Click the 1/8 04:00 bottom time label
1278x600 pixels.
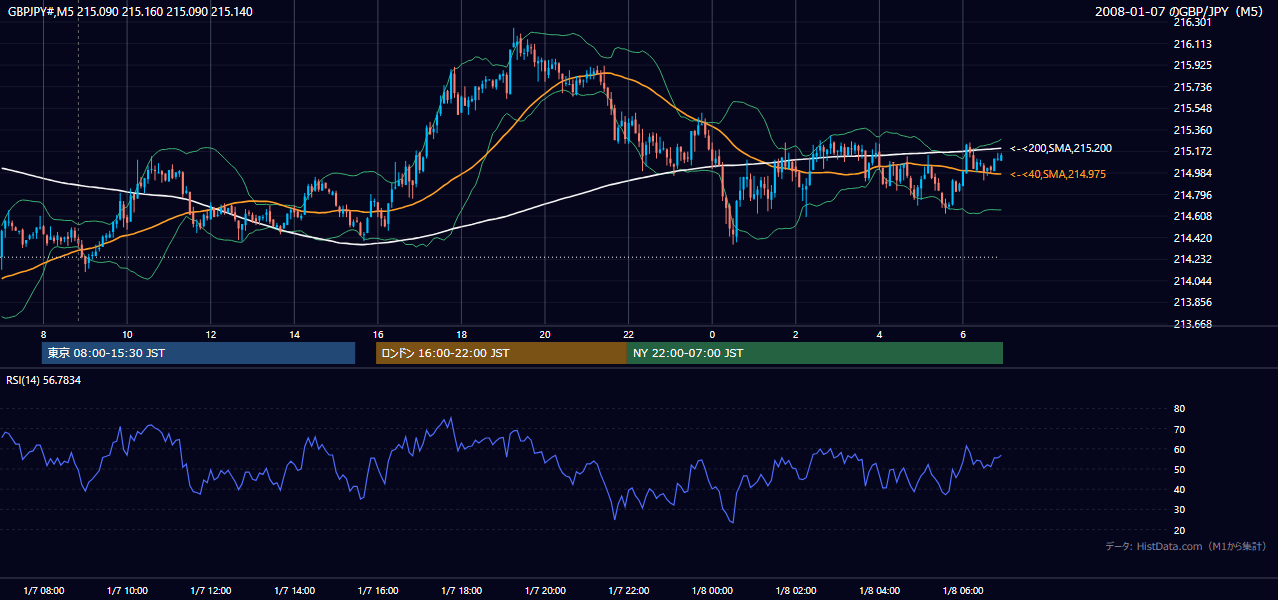point(879,591)
